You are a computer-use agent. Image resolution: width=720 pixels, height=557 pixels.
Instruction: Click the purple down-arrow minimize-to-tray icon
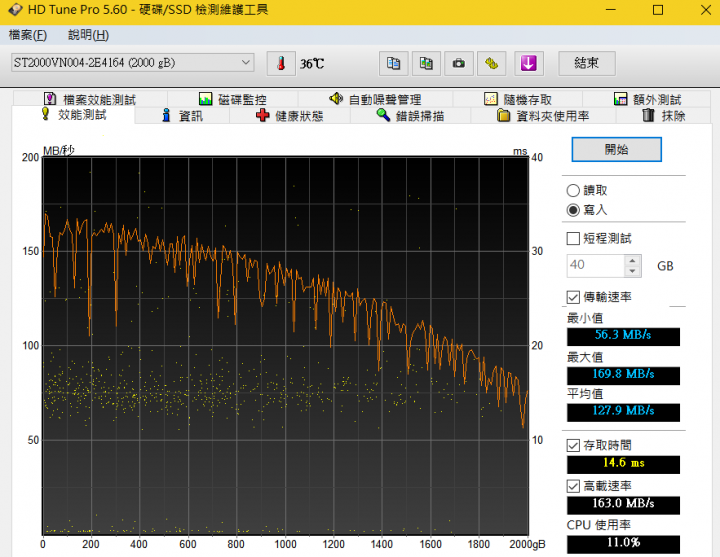tap(529, 63)
